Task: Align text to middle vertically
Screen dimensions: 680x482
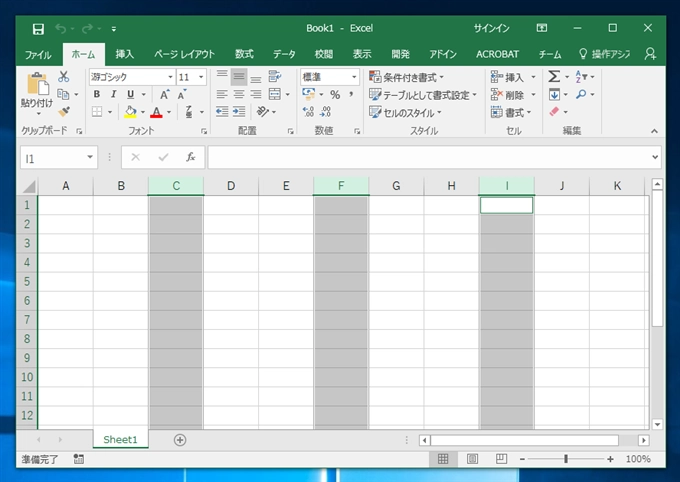Action: (239, 77)
